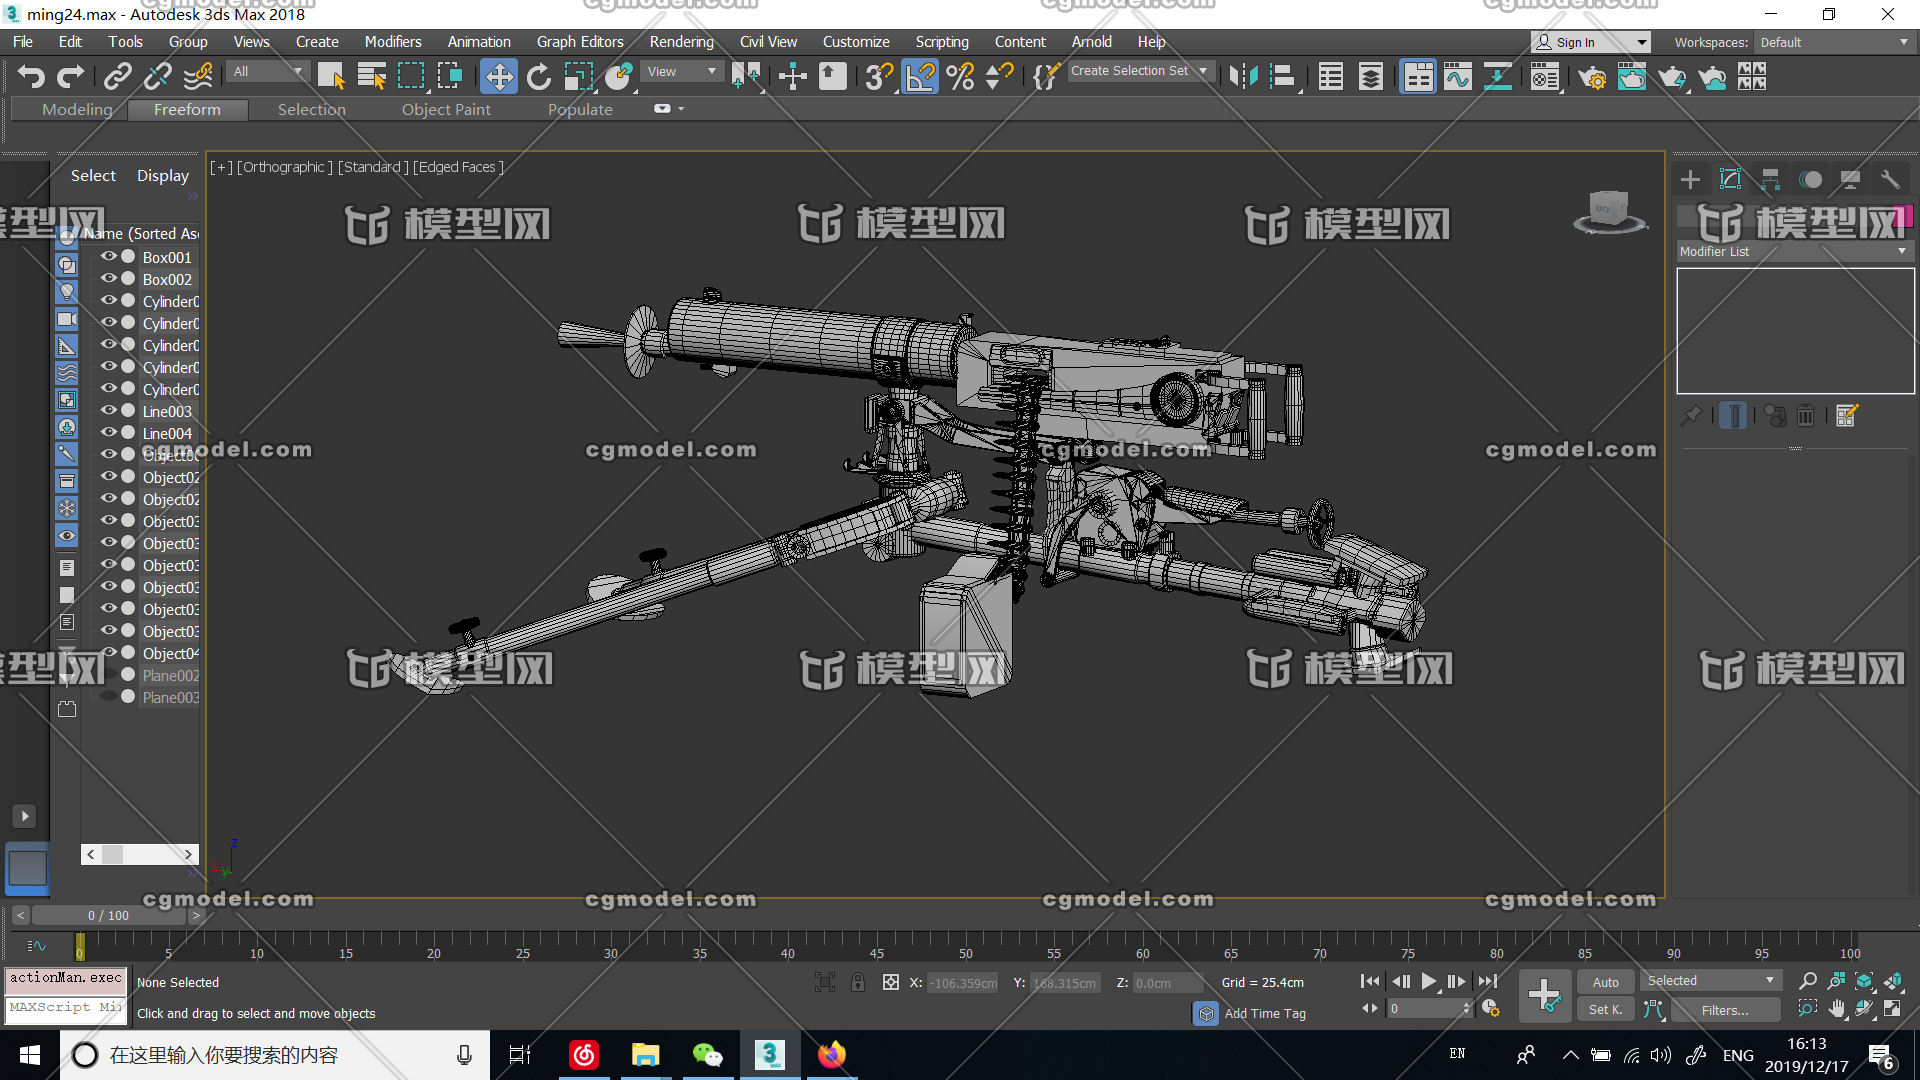Viewport: 1920px width, 1080px height.
Task: Click the object color swatch
Action: pyautogui.click(x=1903, y=215)
